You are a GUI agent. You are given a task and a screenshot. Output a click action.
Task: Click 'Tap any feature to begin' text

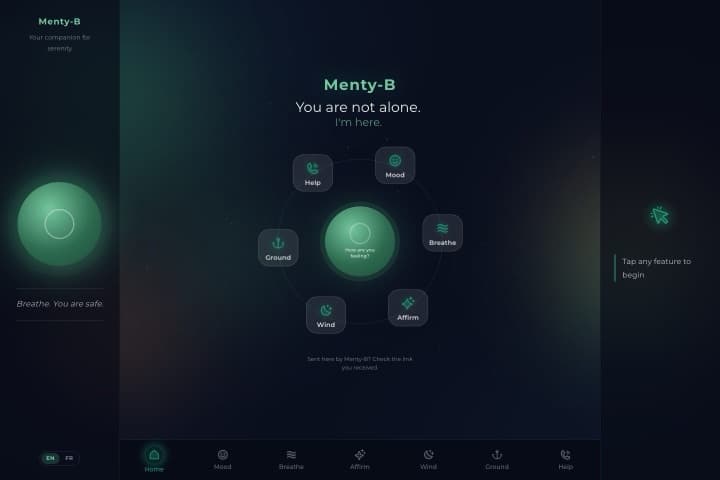(x=656, y=268)
